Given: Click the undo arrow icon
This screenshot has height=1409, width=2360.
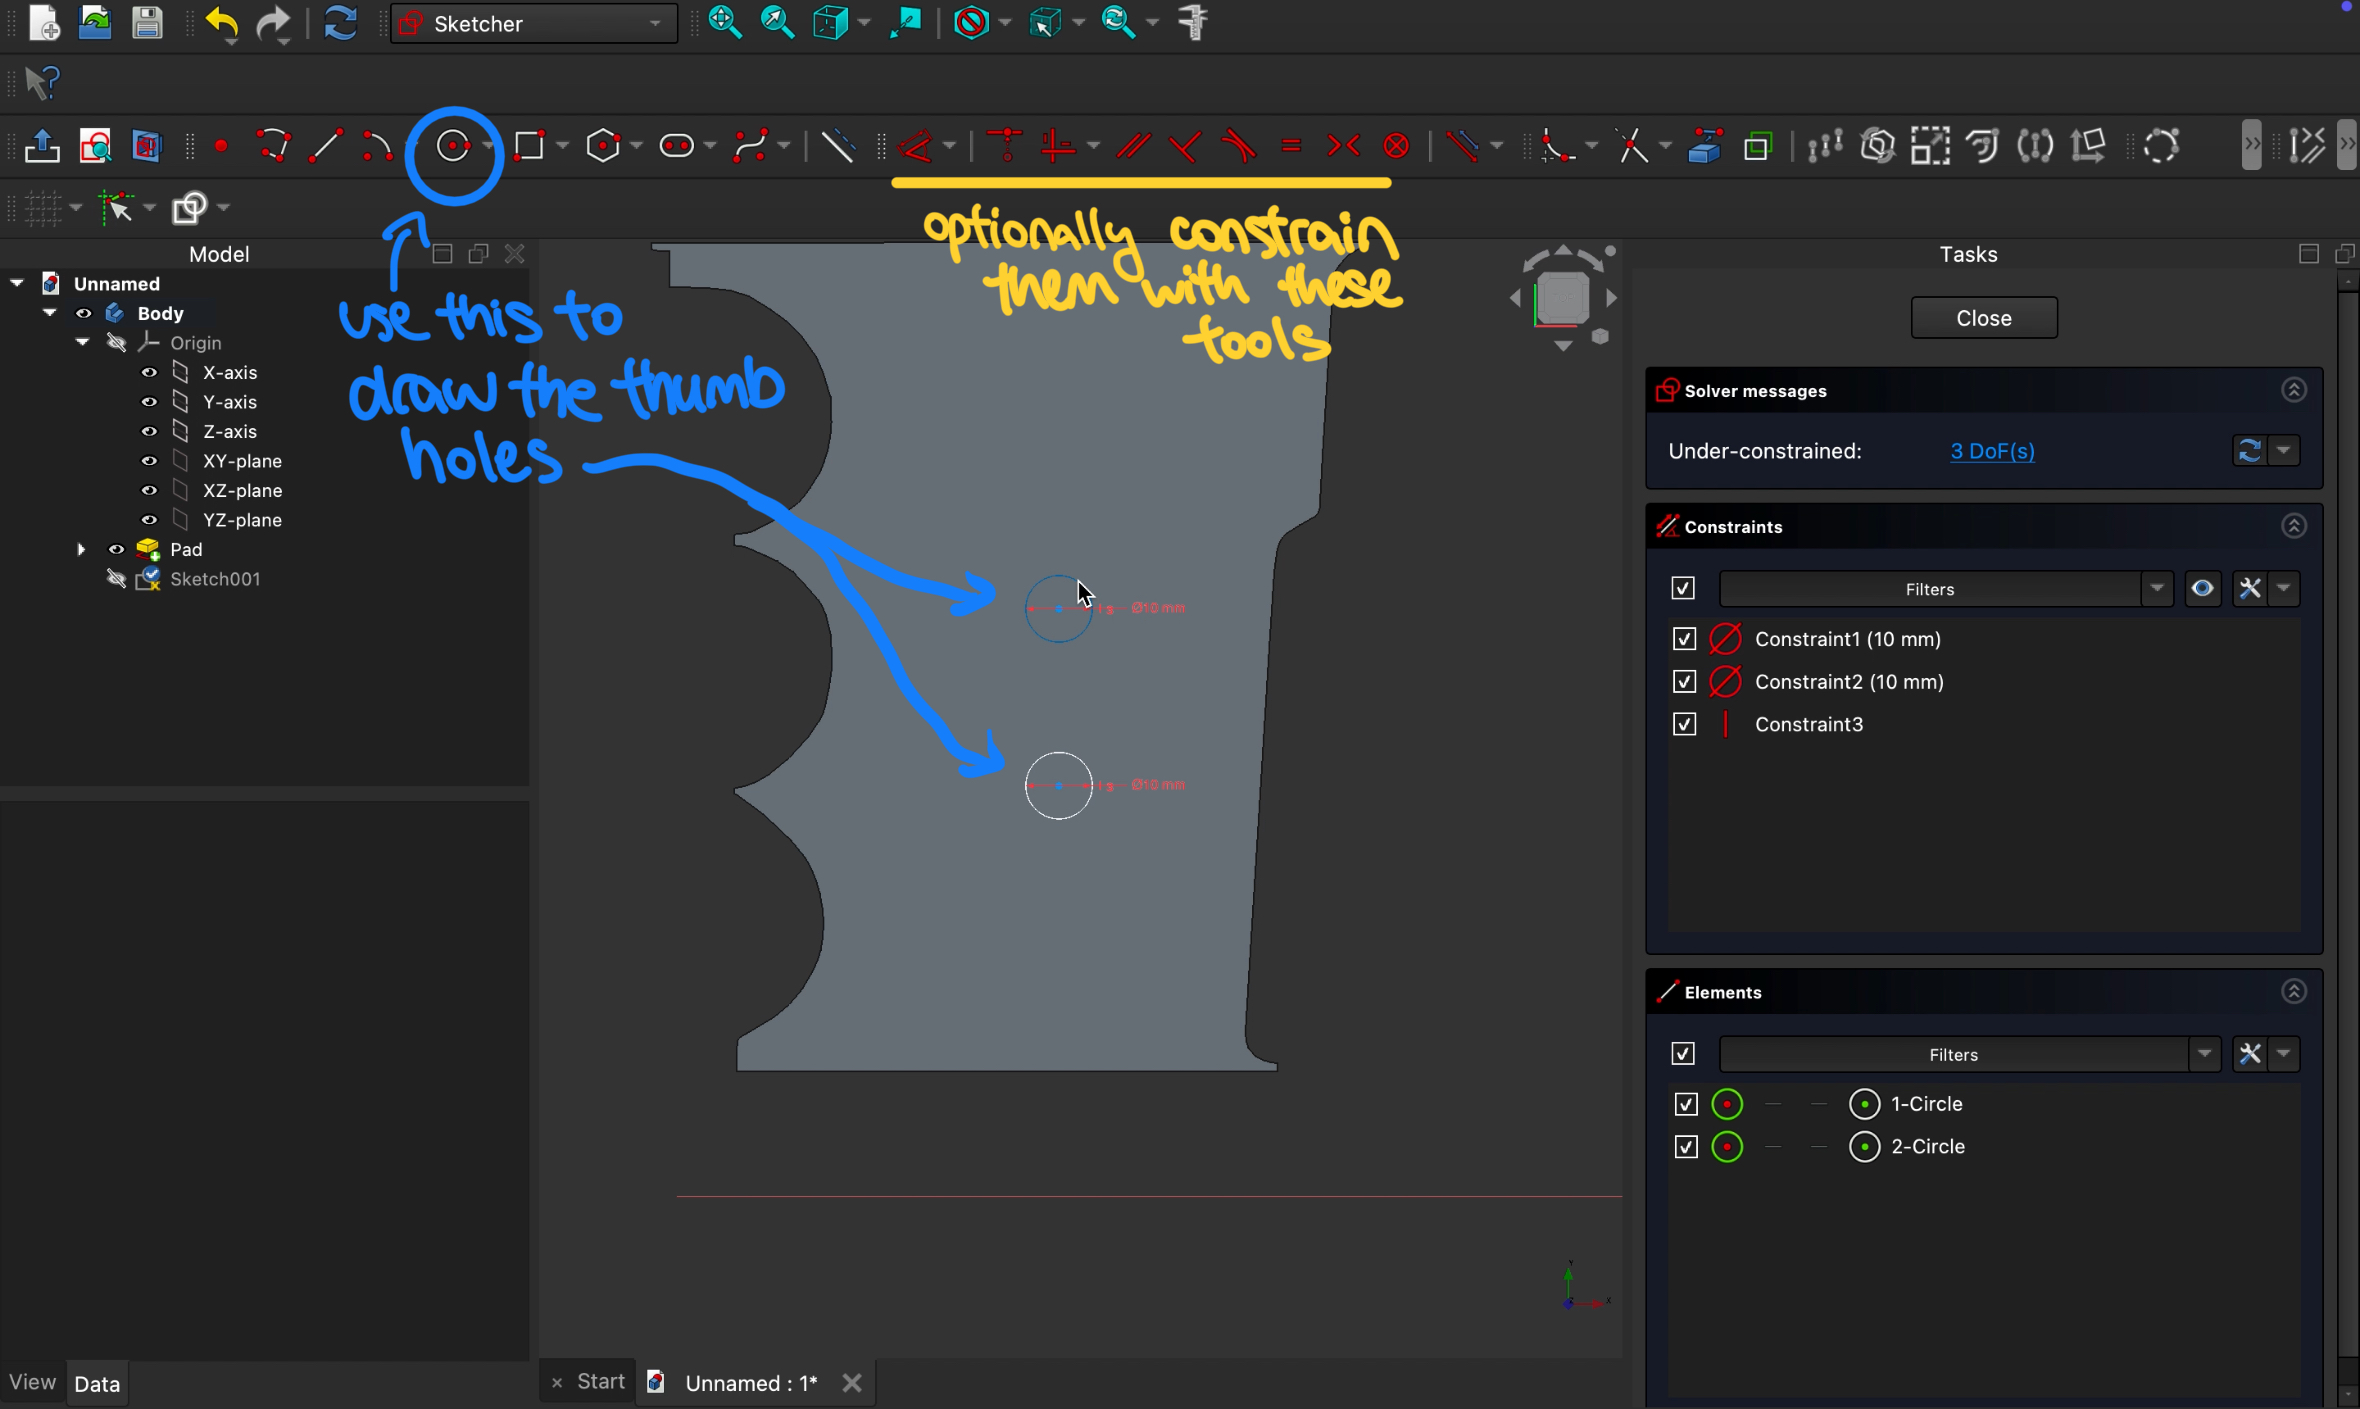Looking at the screenshot, I should (x=221, y=22).
